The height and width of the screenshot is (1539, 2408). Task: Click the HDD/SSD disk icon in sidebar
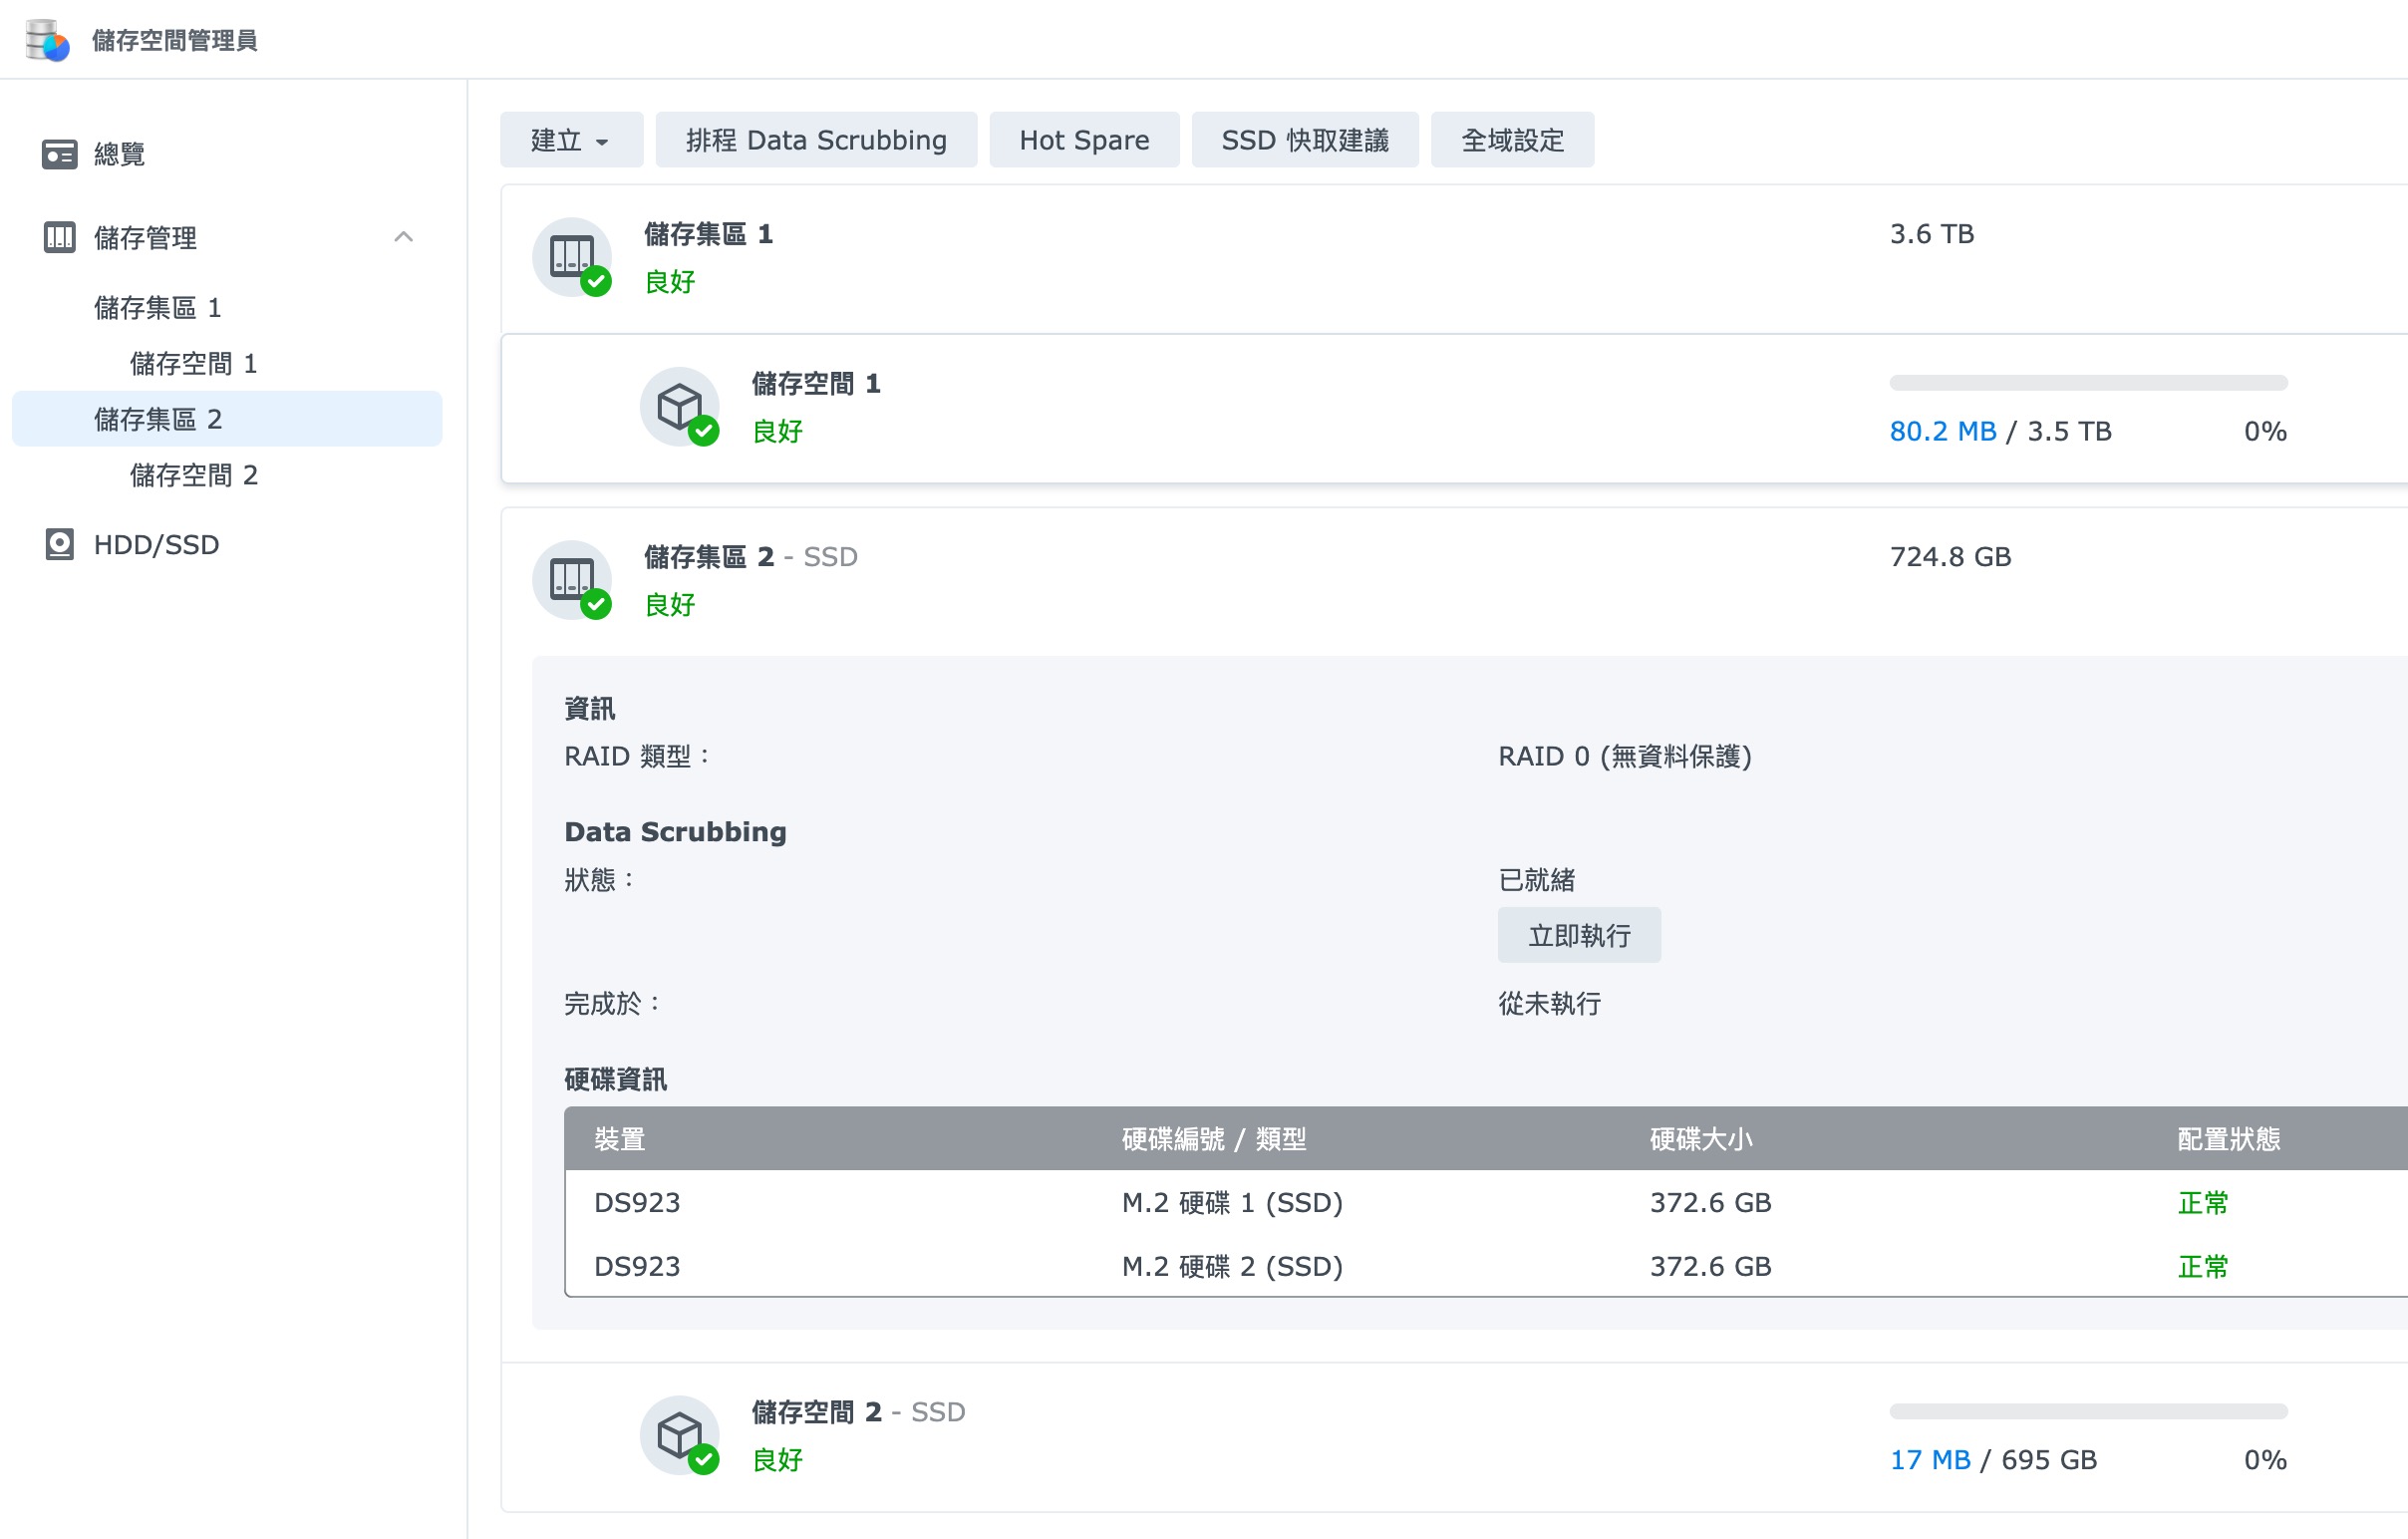pyautogui.click(x=60, y=545)
